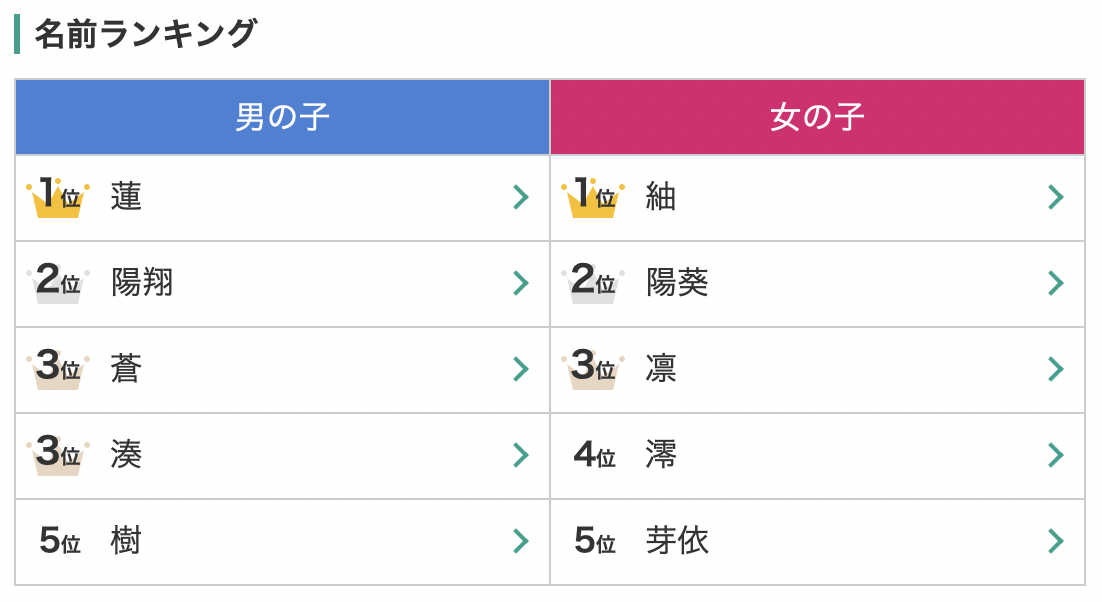Click the chevron arrow for 湊
This screenshot has height=602, width=1102.
(520, 455)
